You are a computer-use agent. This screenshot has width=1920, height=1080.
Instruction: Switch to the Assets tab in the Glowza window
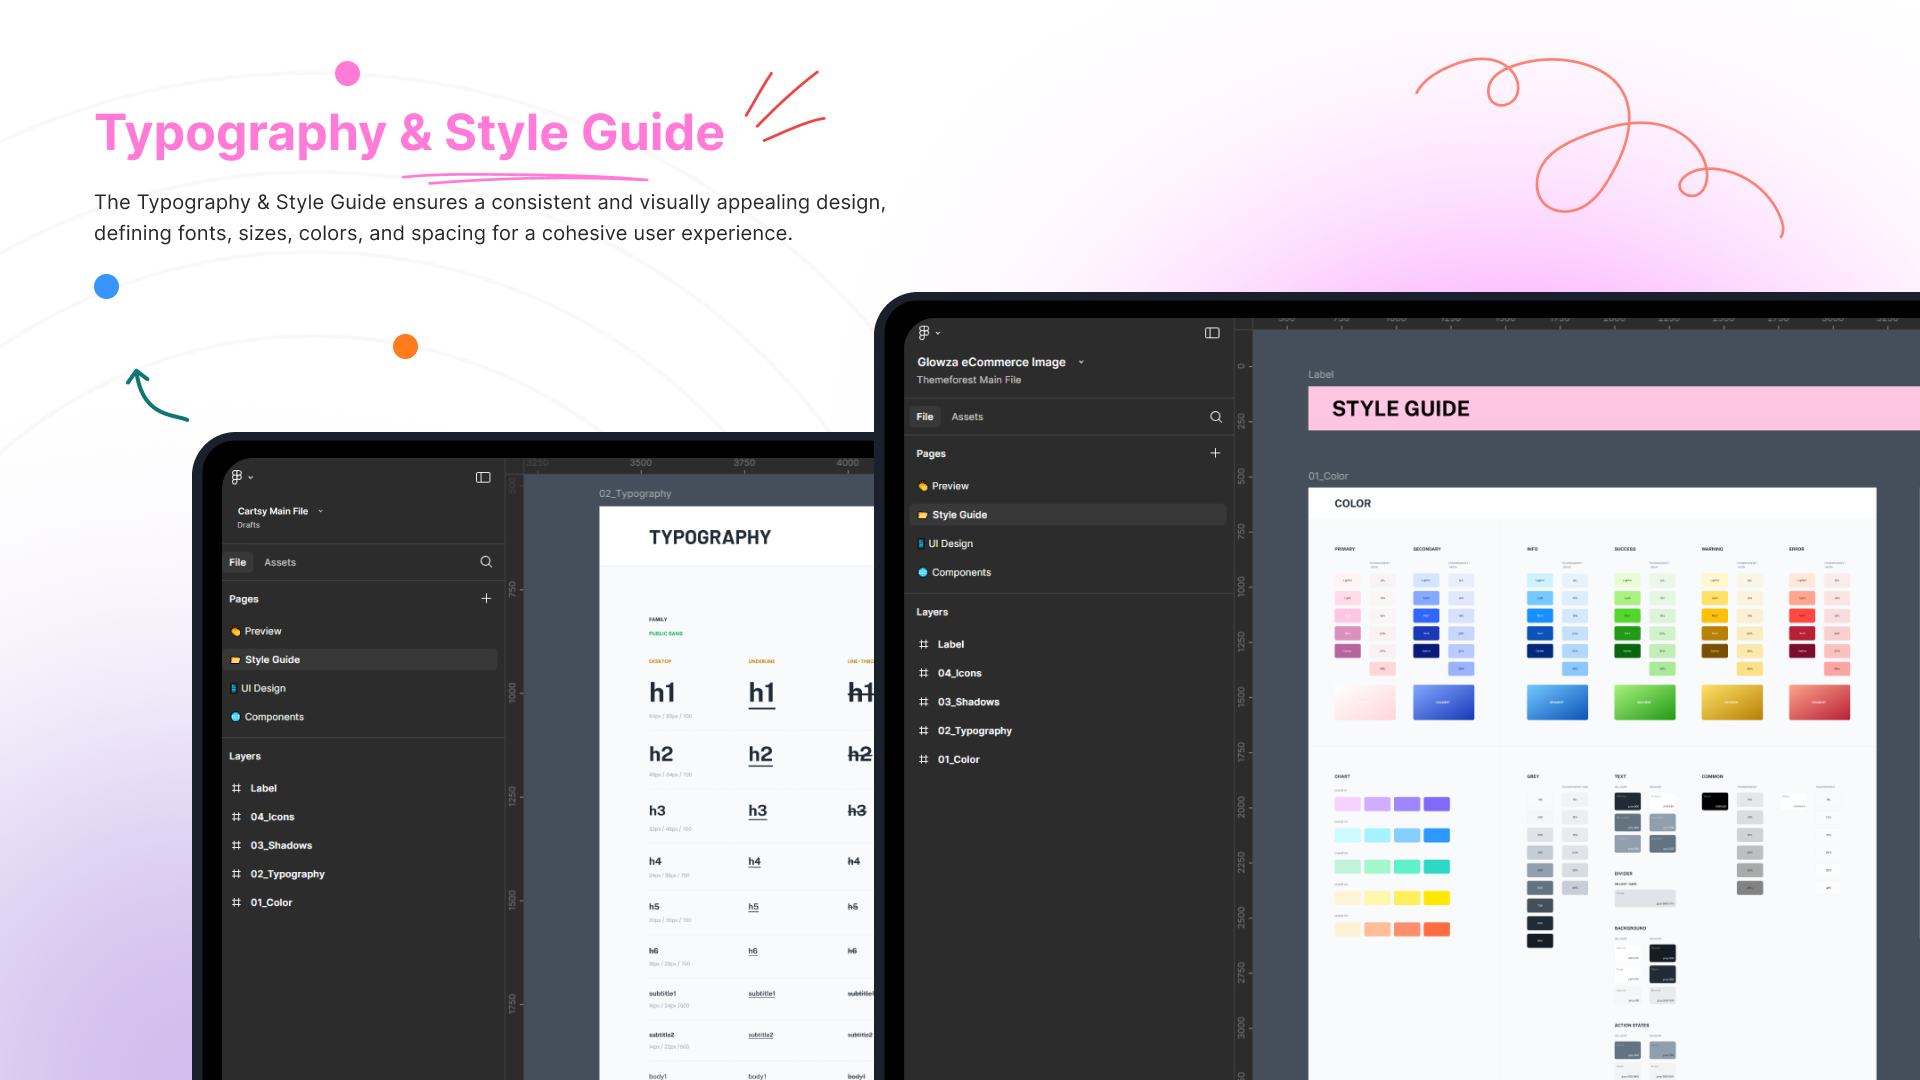pos(967,417)
